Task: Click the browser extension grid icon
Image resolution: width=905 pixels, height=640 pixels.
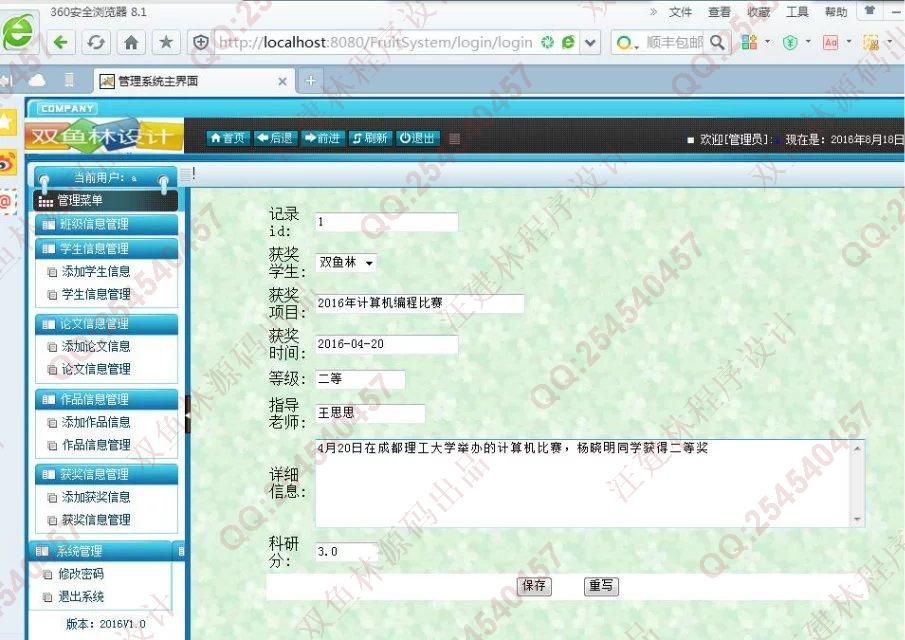Action: point(749,42)
